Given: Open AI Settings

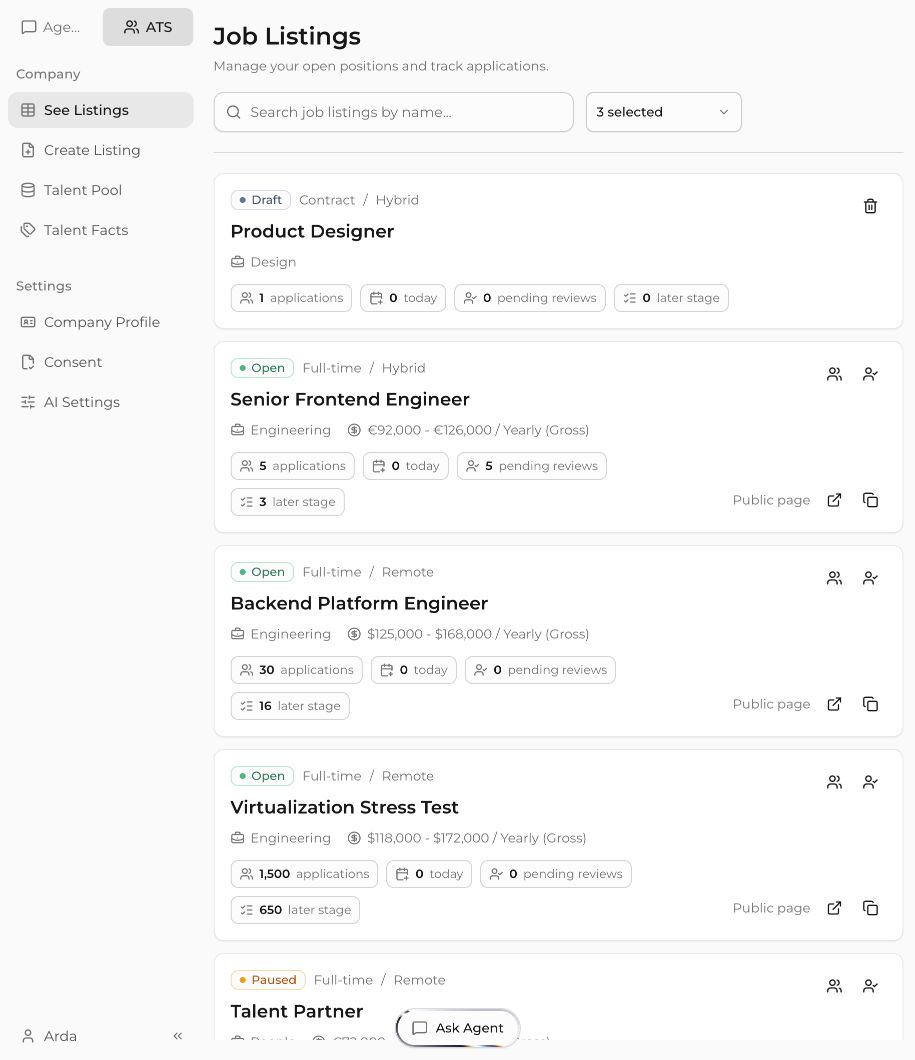Looking at the screenshot, I should pos(101,402).
